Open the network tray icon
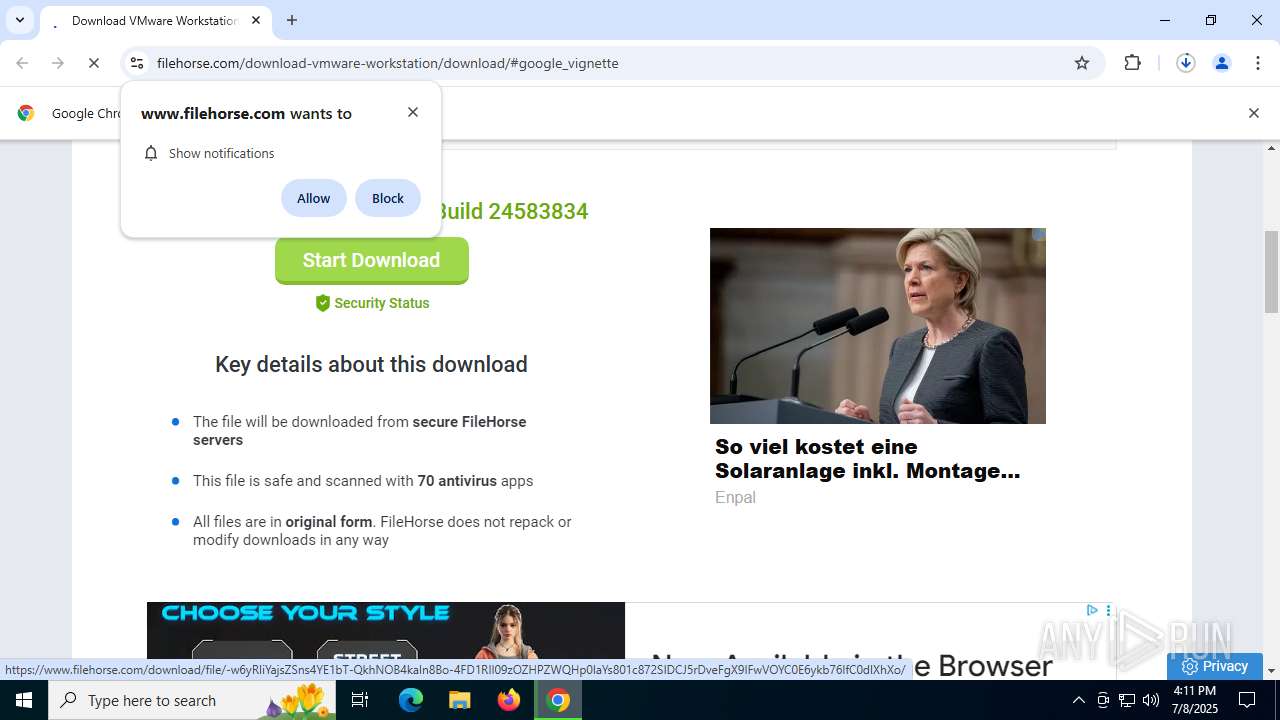1280x720 pixels. click(1127, 700)
